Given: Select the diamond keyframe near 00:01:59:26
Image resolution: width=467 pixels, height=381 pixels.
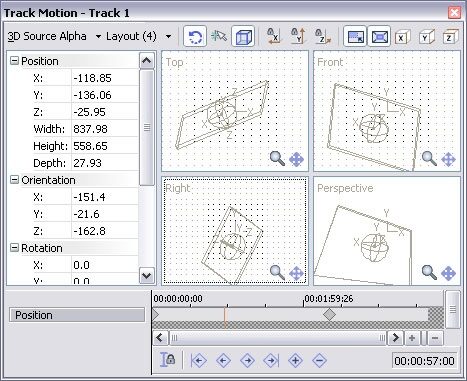Looking at the screenshot, I should (x=329, y=314).
